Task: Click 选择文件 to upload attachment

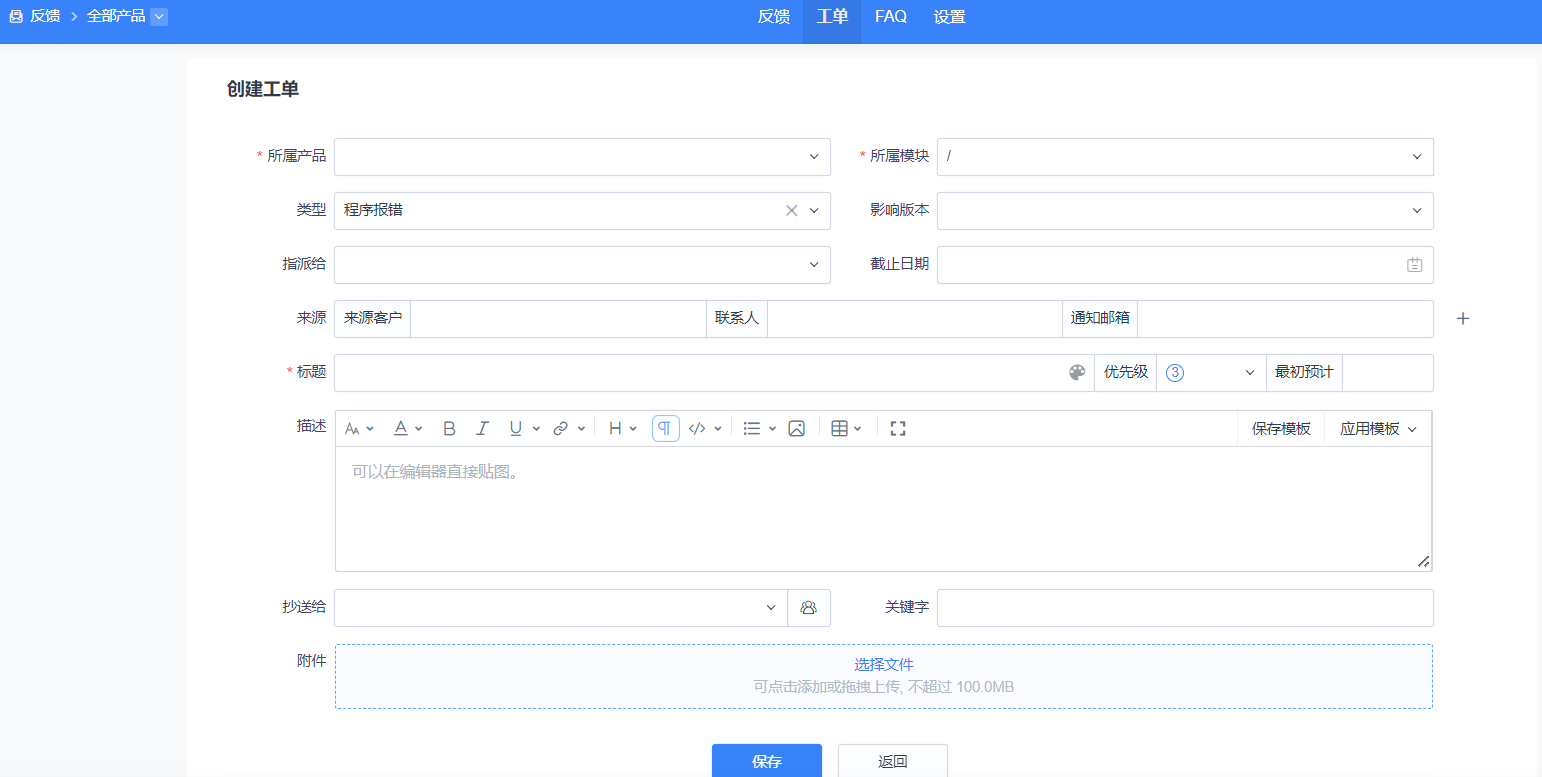Action: 883,665
